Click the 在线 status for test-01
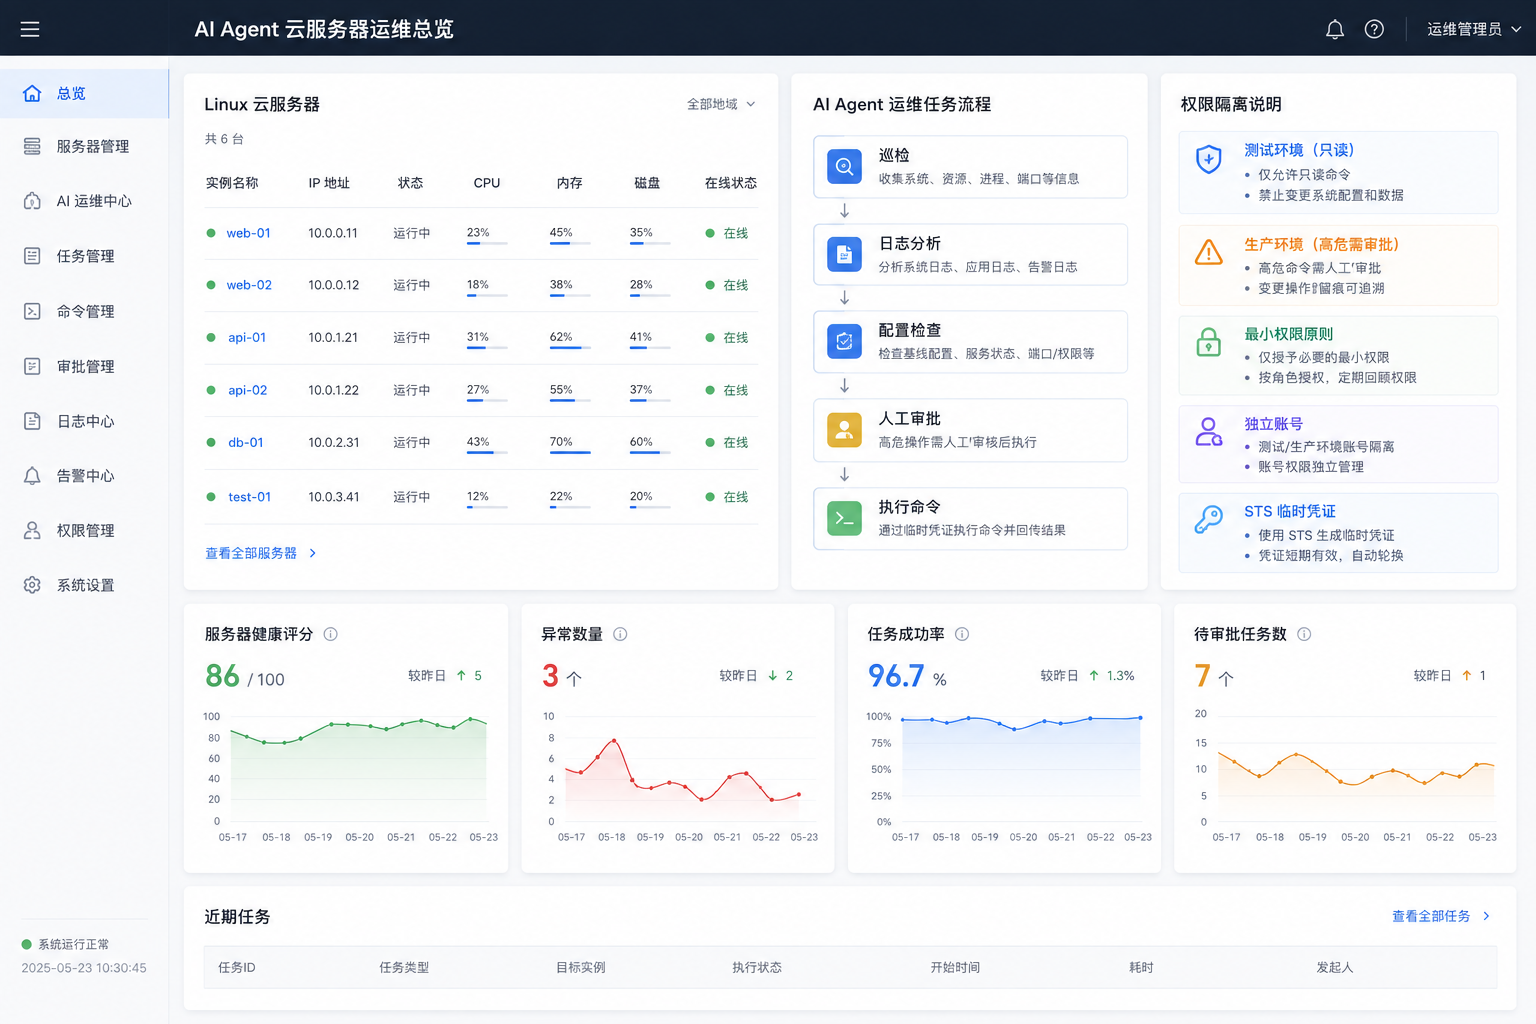The width and height of the screenshot is (1536, 1024). [x=727, y=497]
